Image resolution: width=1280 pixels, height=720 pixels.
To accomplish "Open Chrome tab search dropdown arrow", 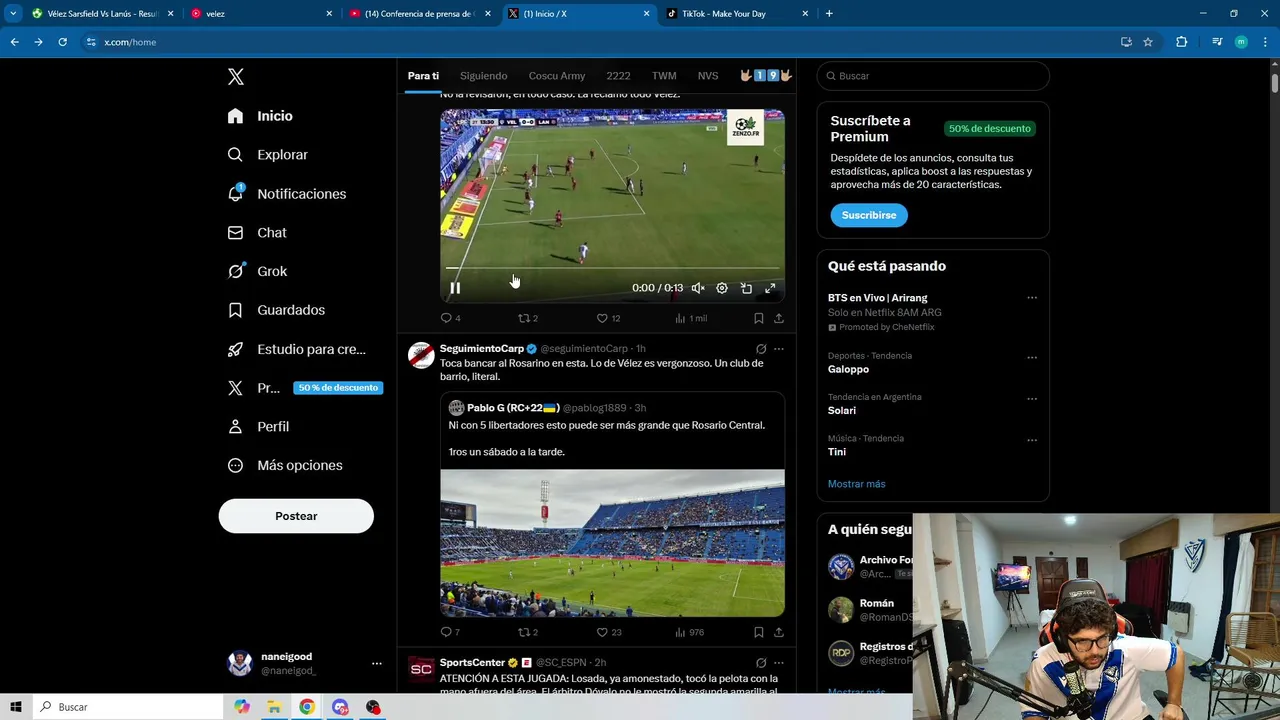I will coord(13,14).
